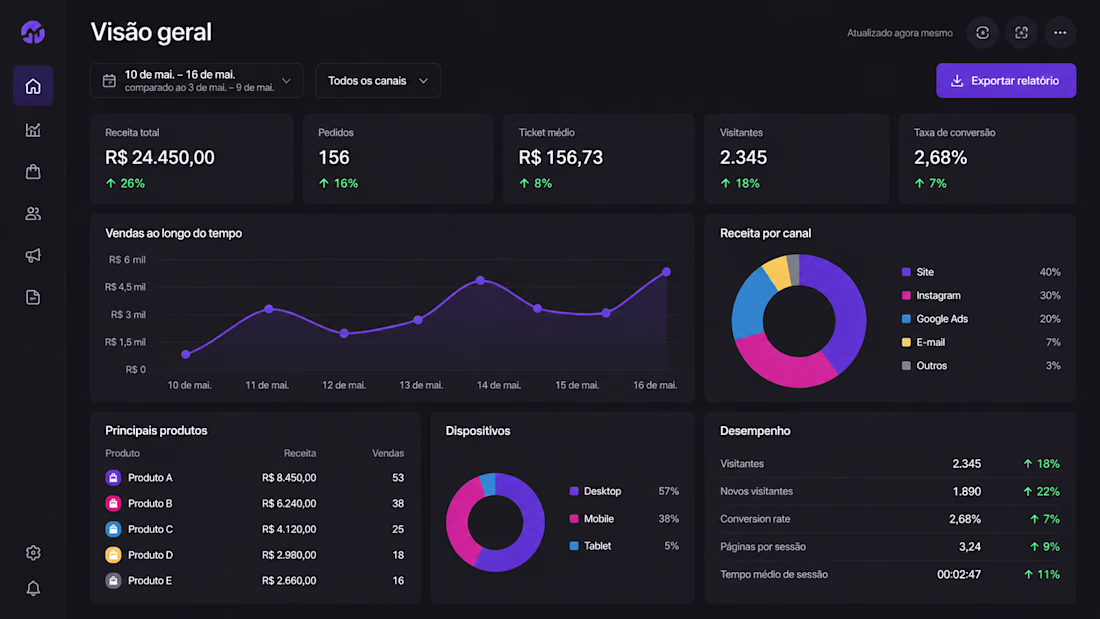Click the Produto B bag icon
1100x619 pixels.
coord(113,503)
